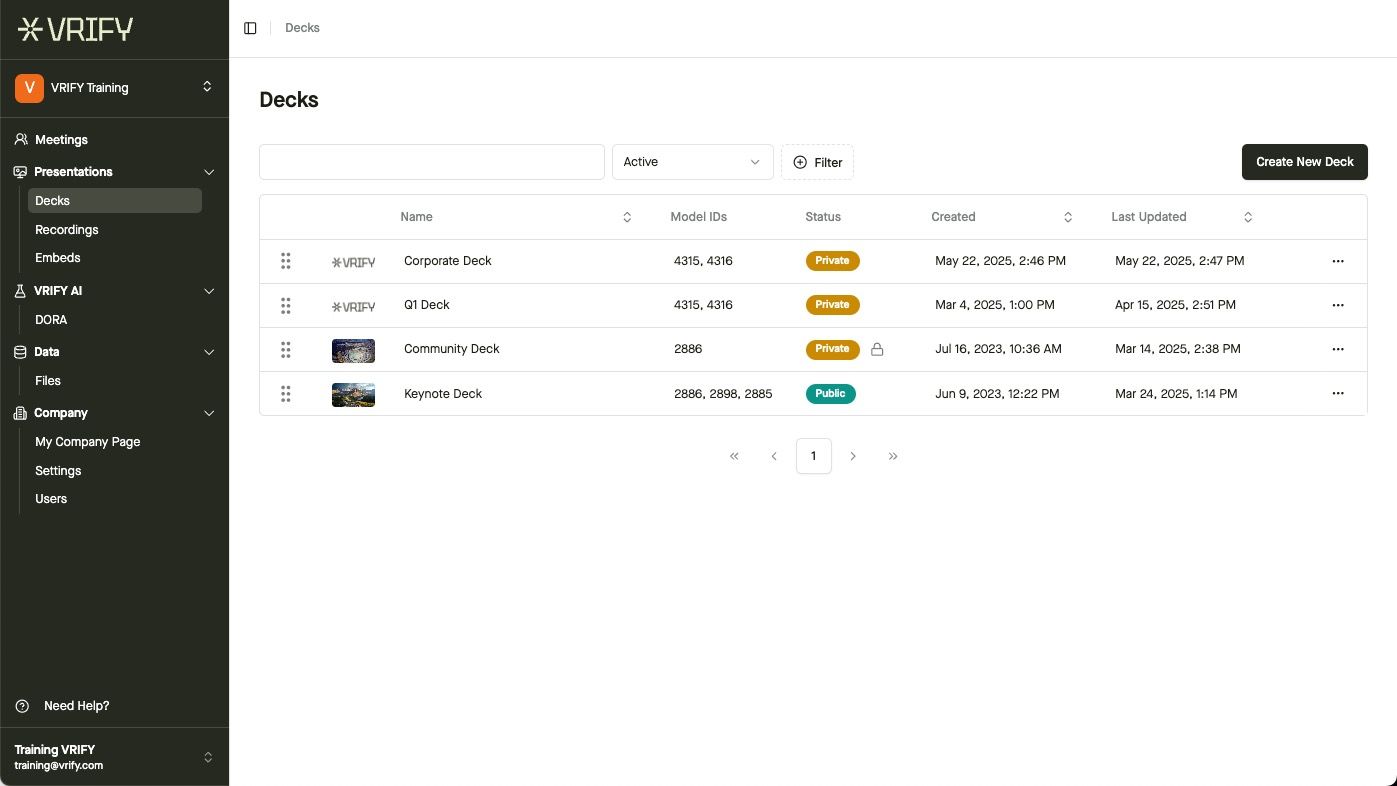1397x786 pixels.
Task: Go to the next page arrow
Action: point(853,456)
